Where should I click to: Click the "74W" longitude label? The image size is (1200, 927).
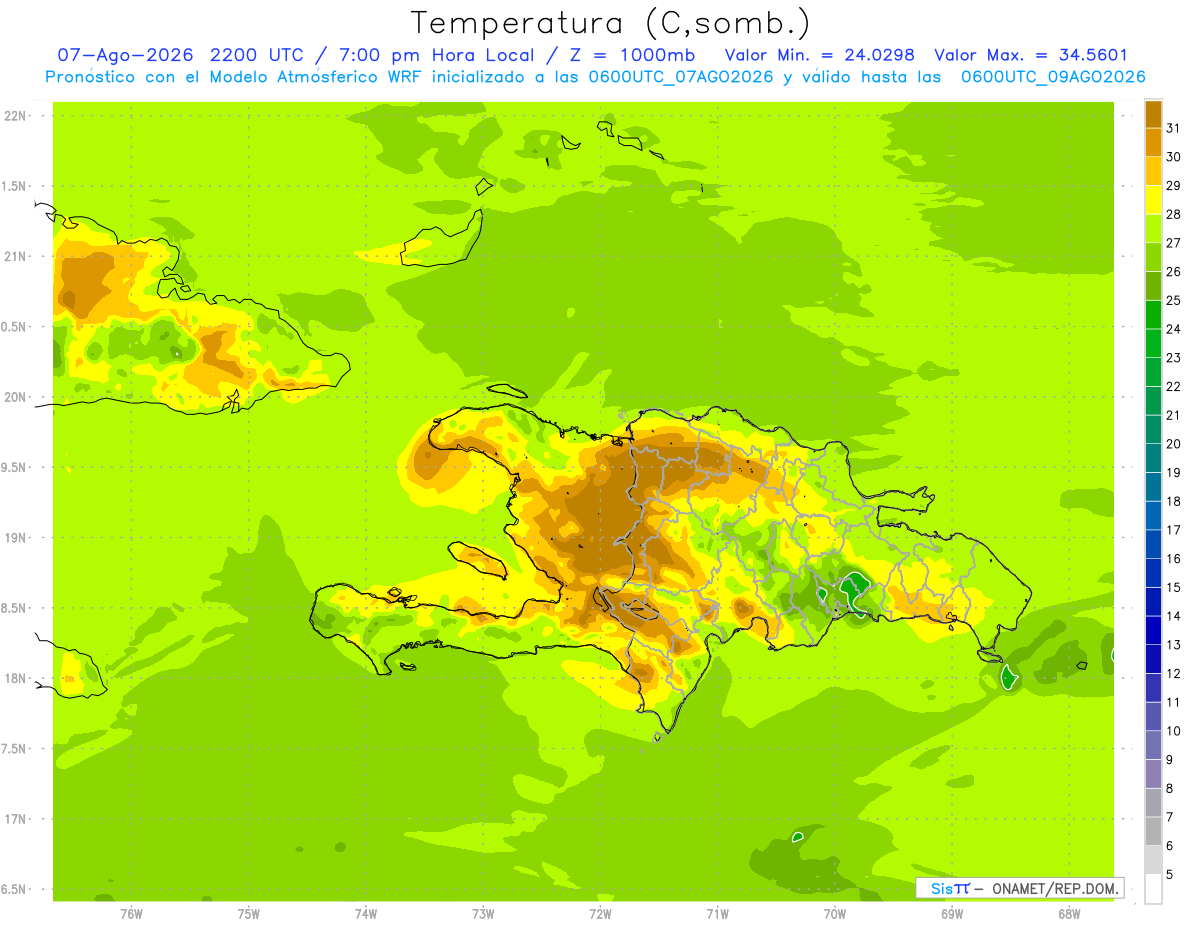point(366,914)
